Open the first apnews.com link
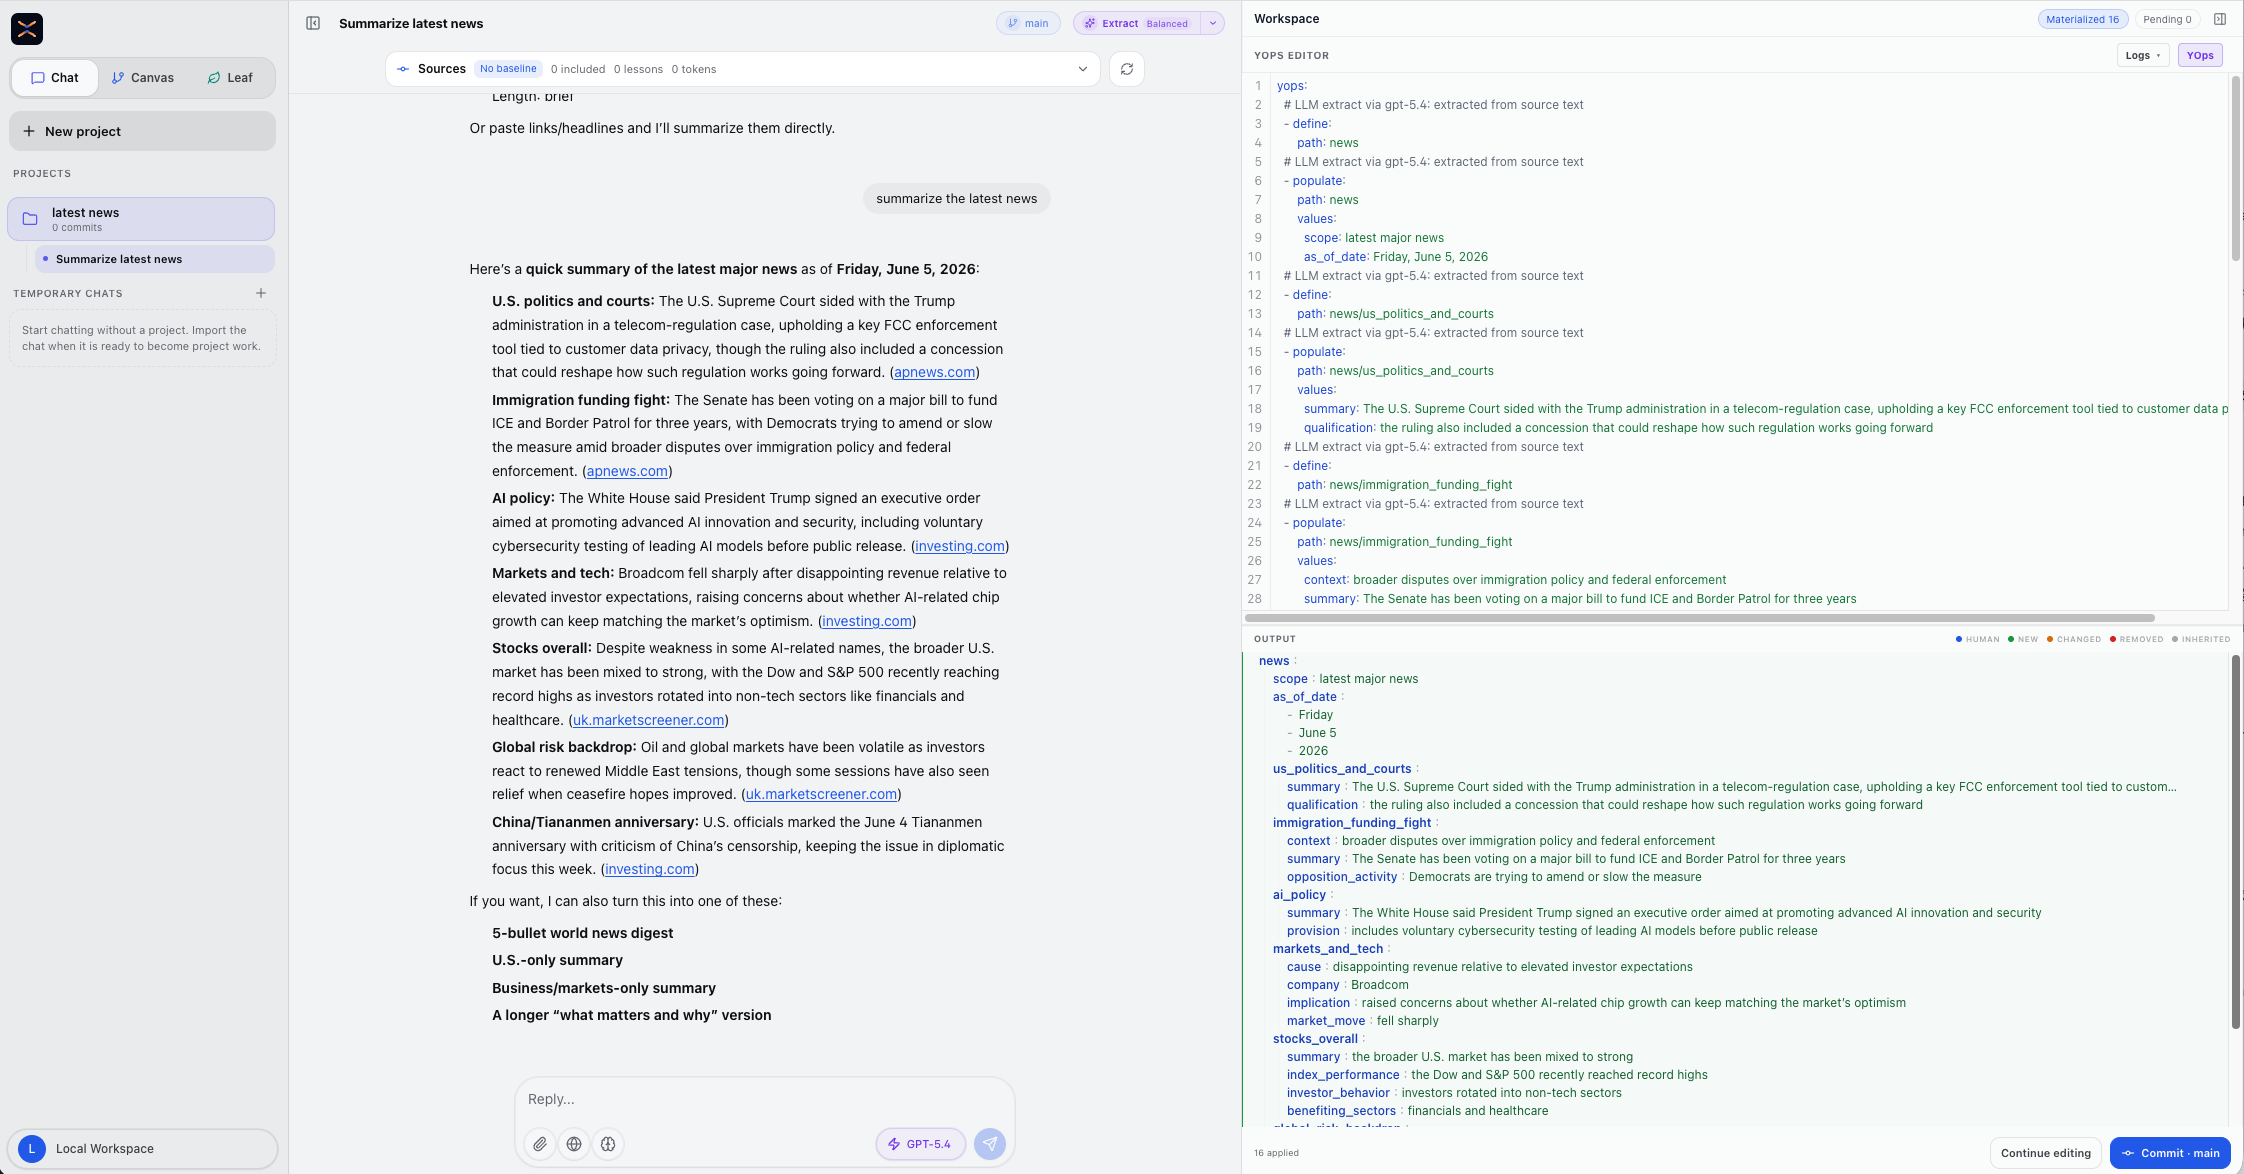This screenshot has width=2244, height=1174. coord(934,372)
